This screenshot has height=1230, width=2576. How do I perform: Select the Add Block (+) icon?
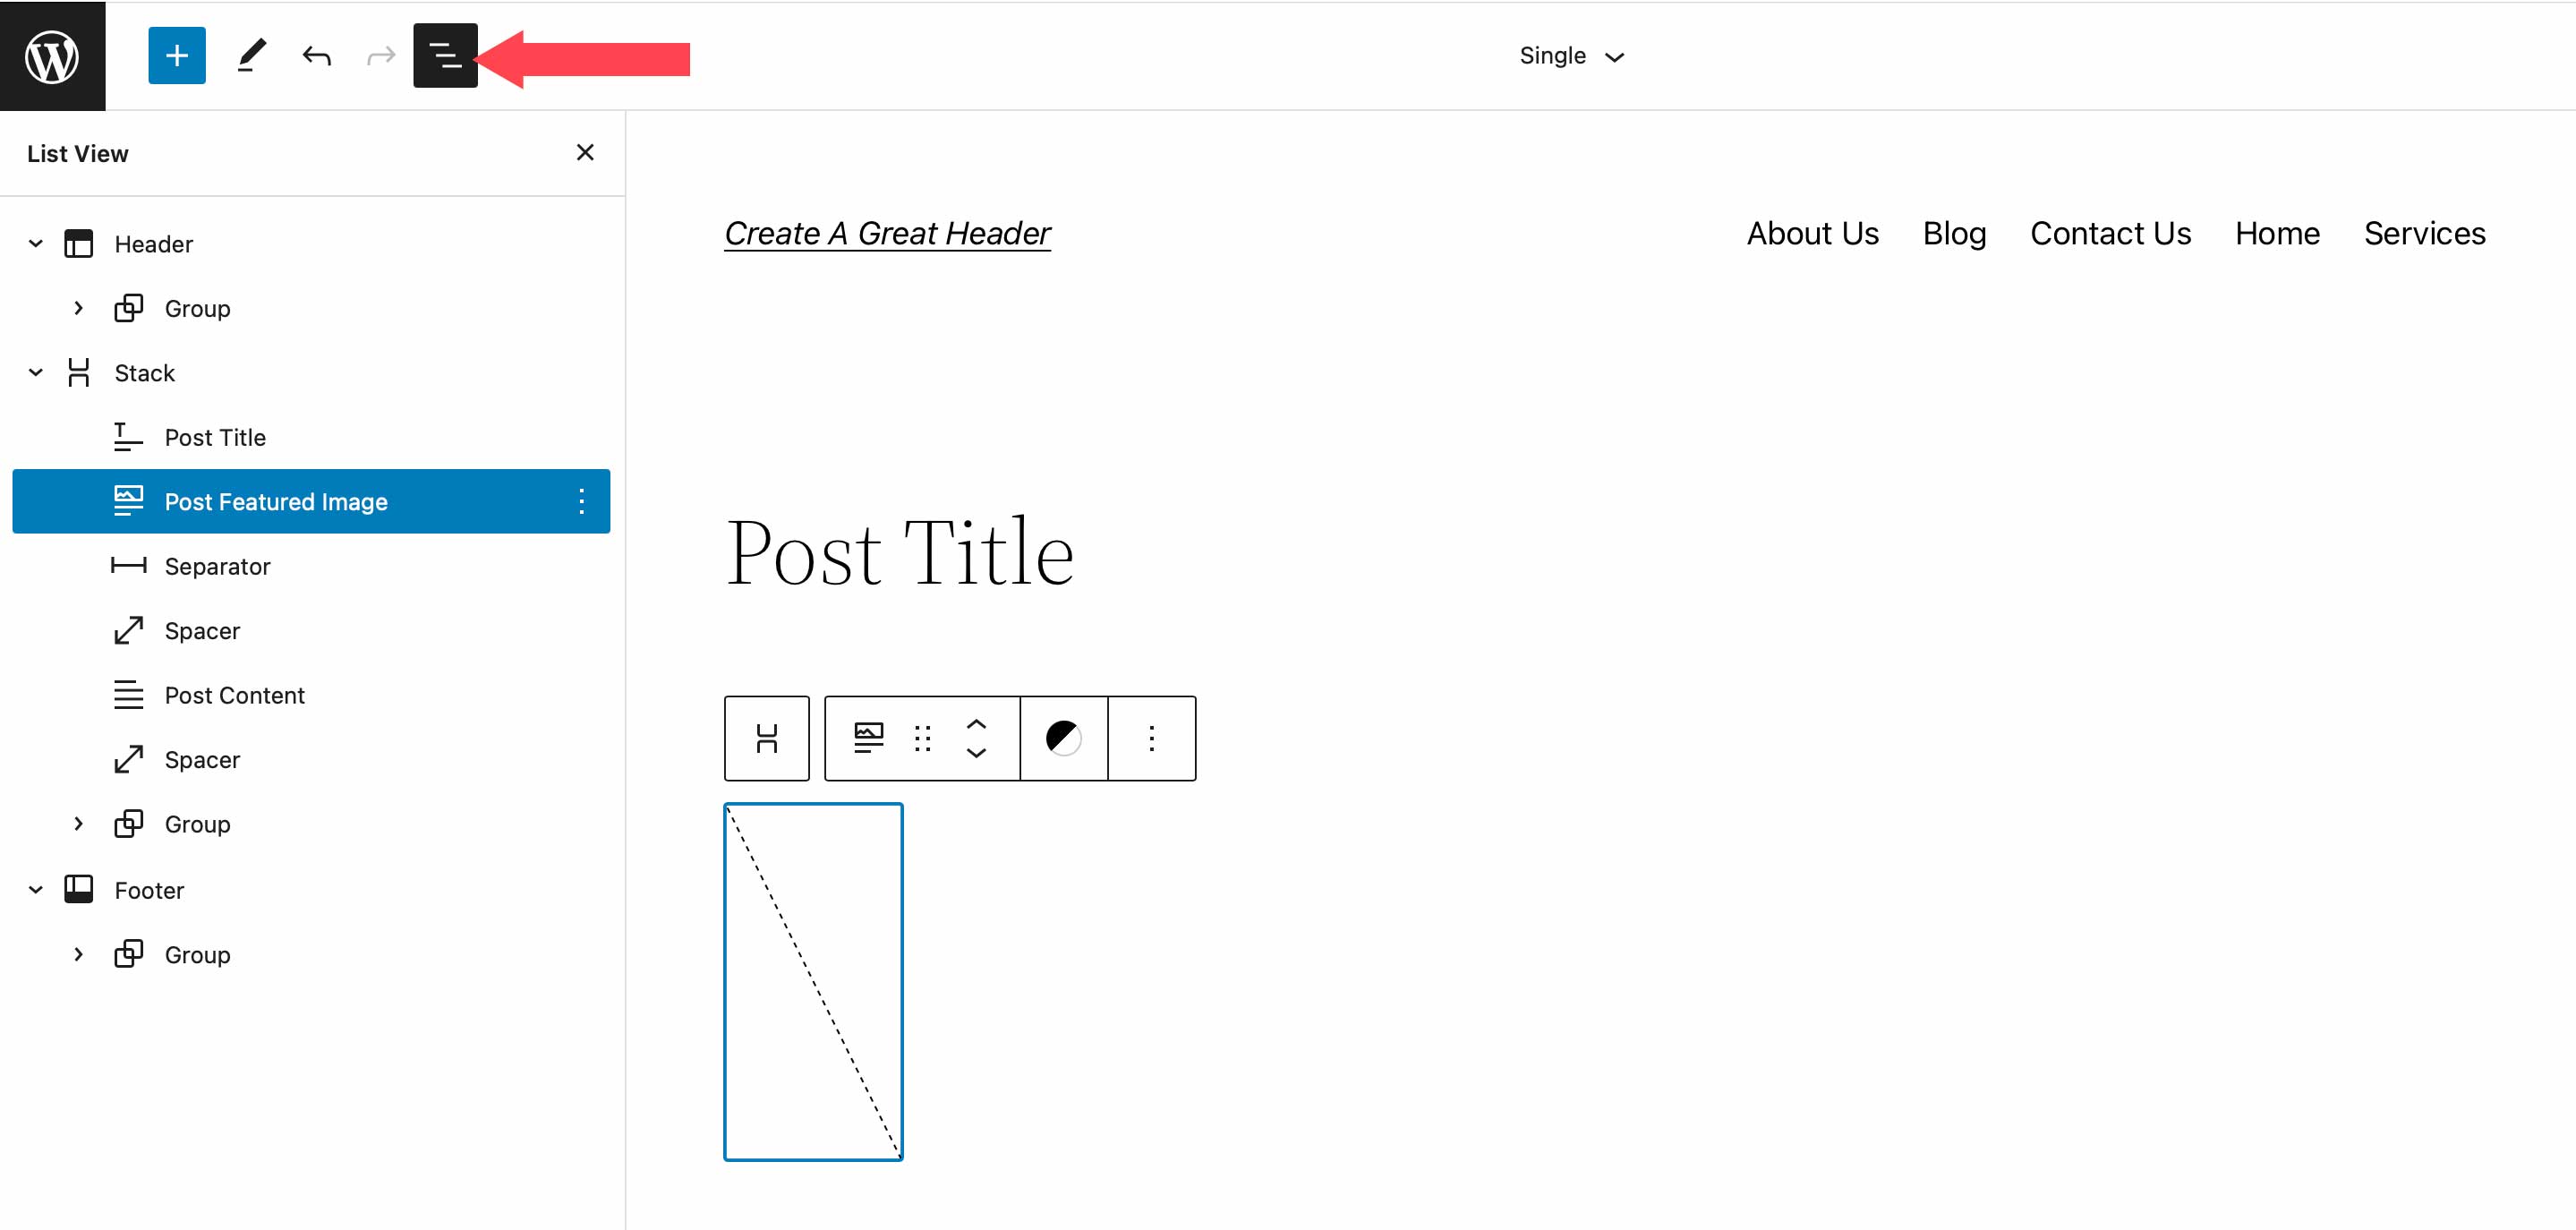coord(175,56)
